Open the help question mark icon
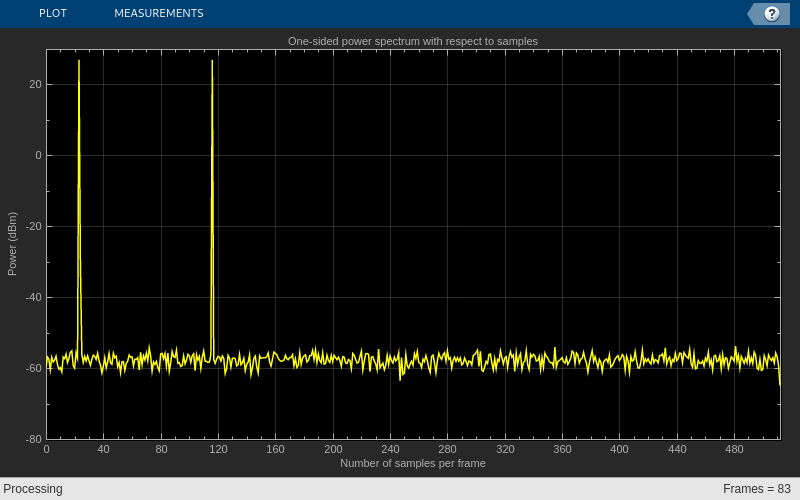This screenshot has width=800, height=500. point(771,14)
